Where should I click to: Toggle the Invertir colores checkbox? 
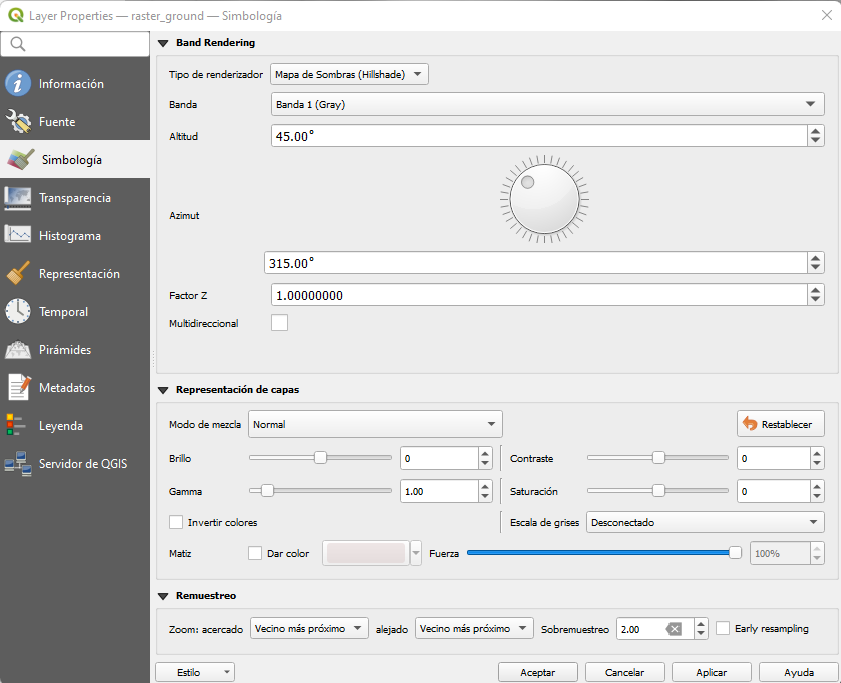177,522
